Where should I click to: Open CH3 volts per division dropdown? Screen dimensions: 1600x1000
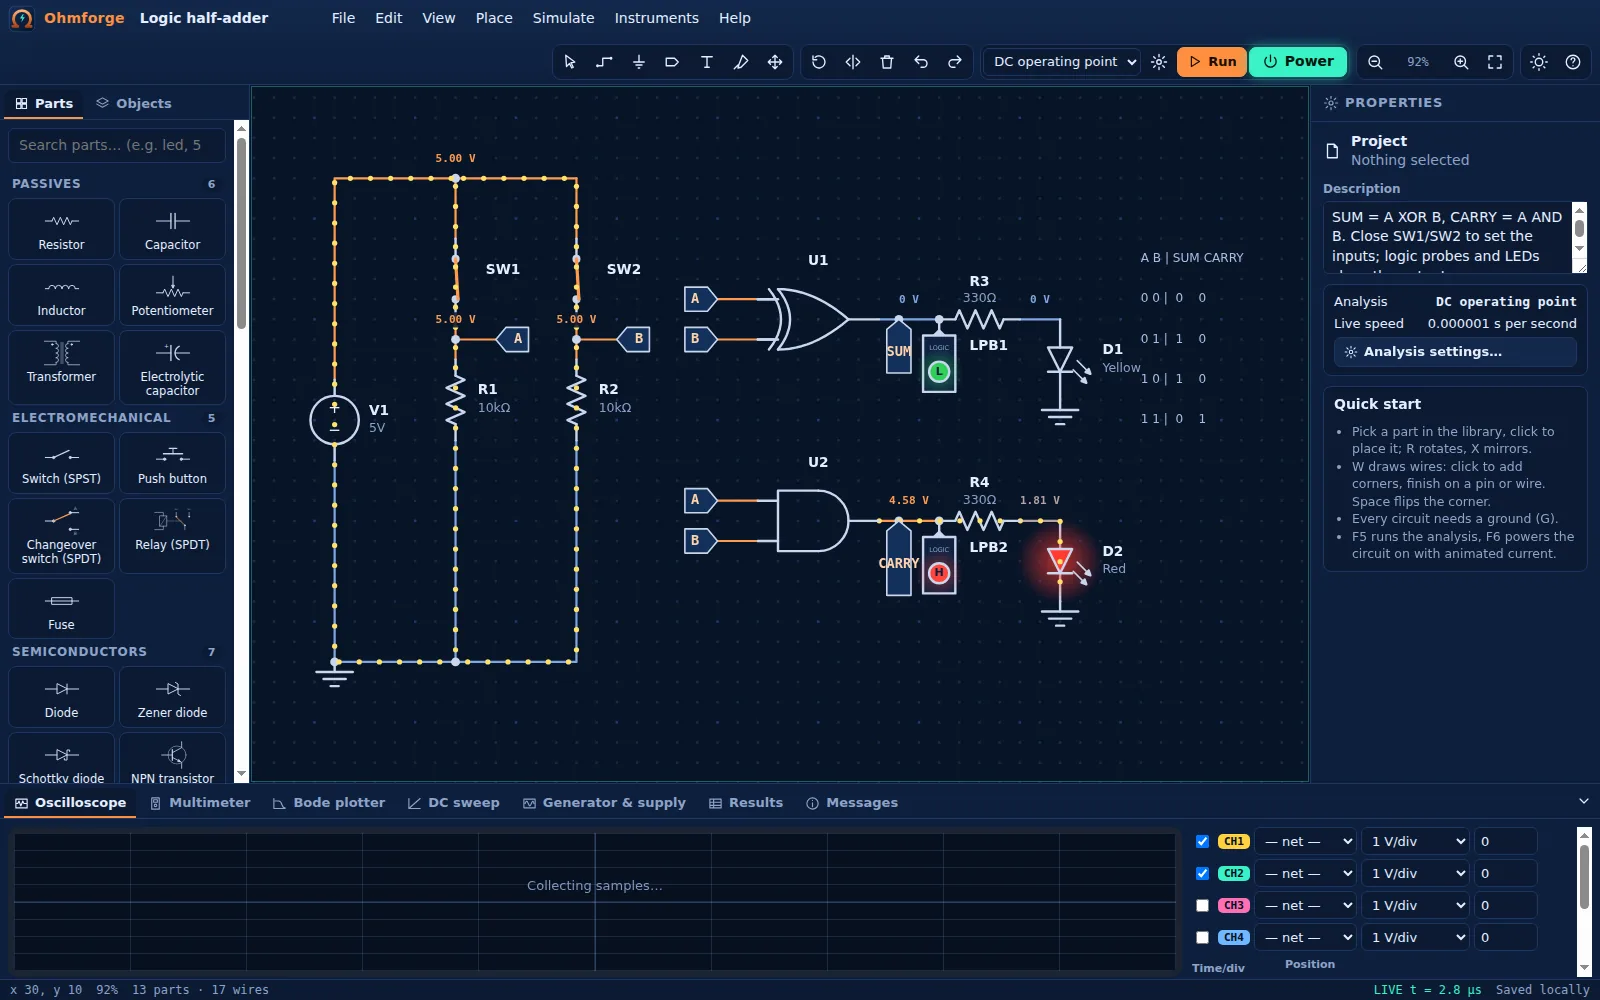[x=1417, y=906]
